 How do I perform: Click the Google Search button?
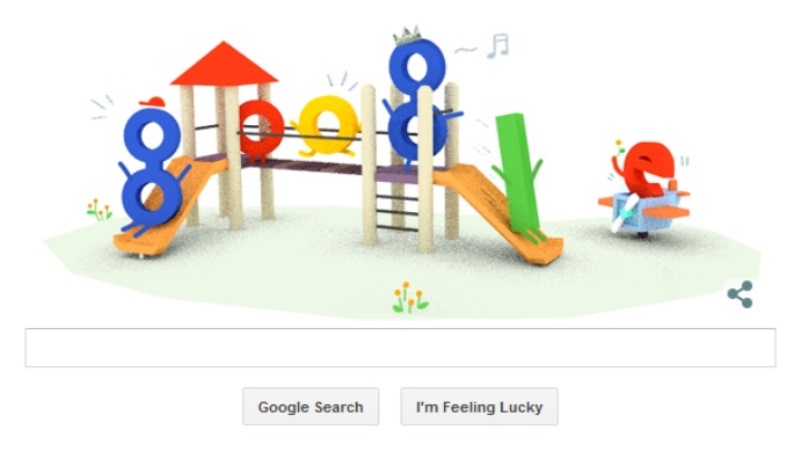pyautogui.click(x=311, y=406)
